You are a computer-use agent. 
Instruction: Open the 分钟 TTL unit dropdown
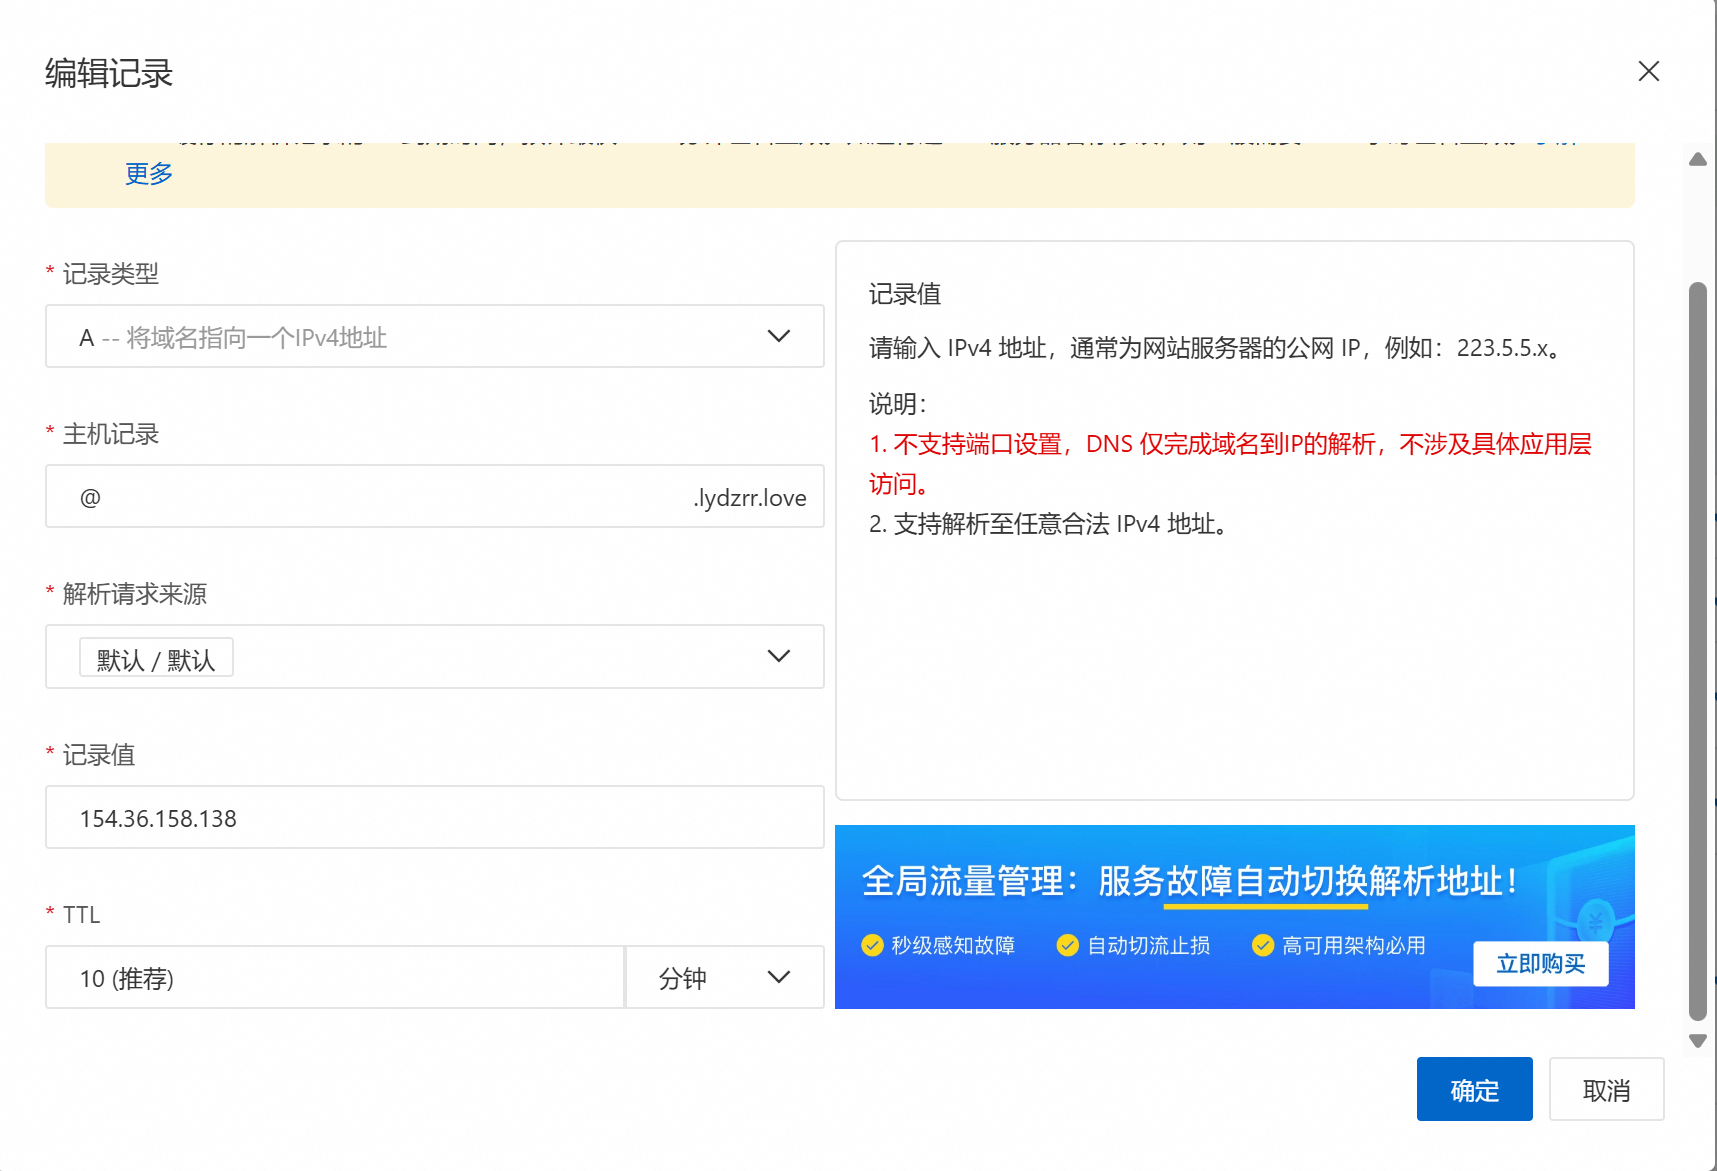pos(724,978)
